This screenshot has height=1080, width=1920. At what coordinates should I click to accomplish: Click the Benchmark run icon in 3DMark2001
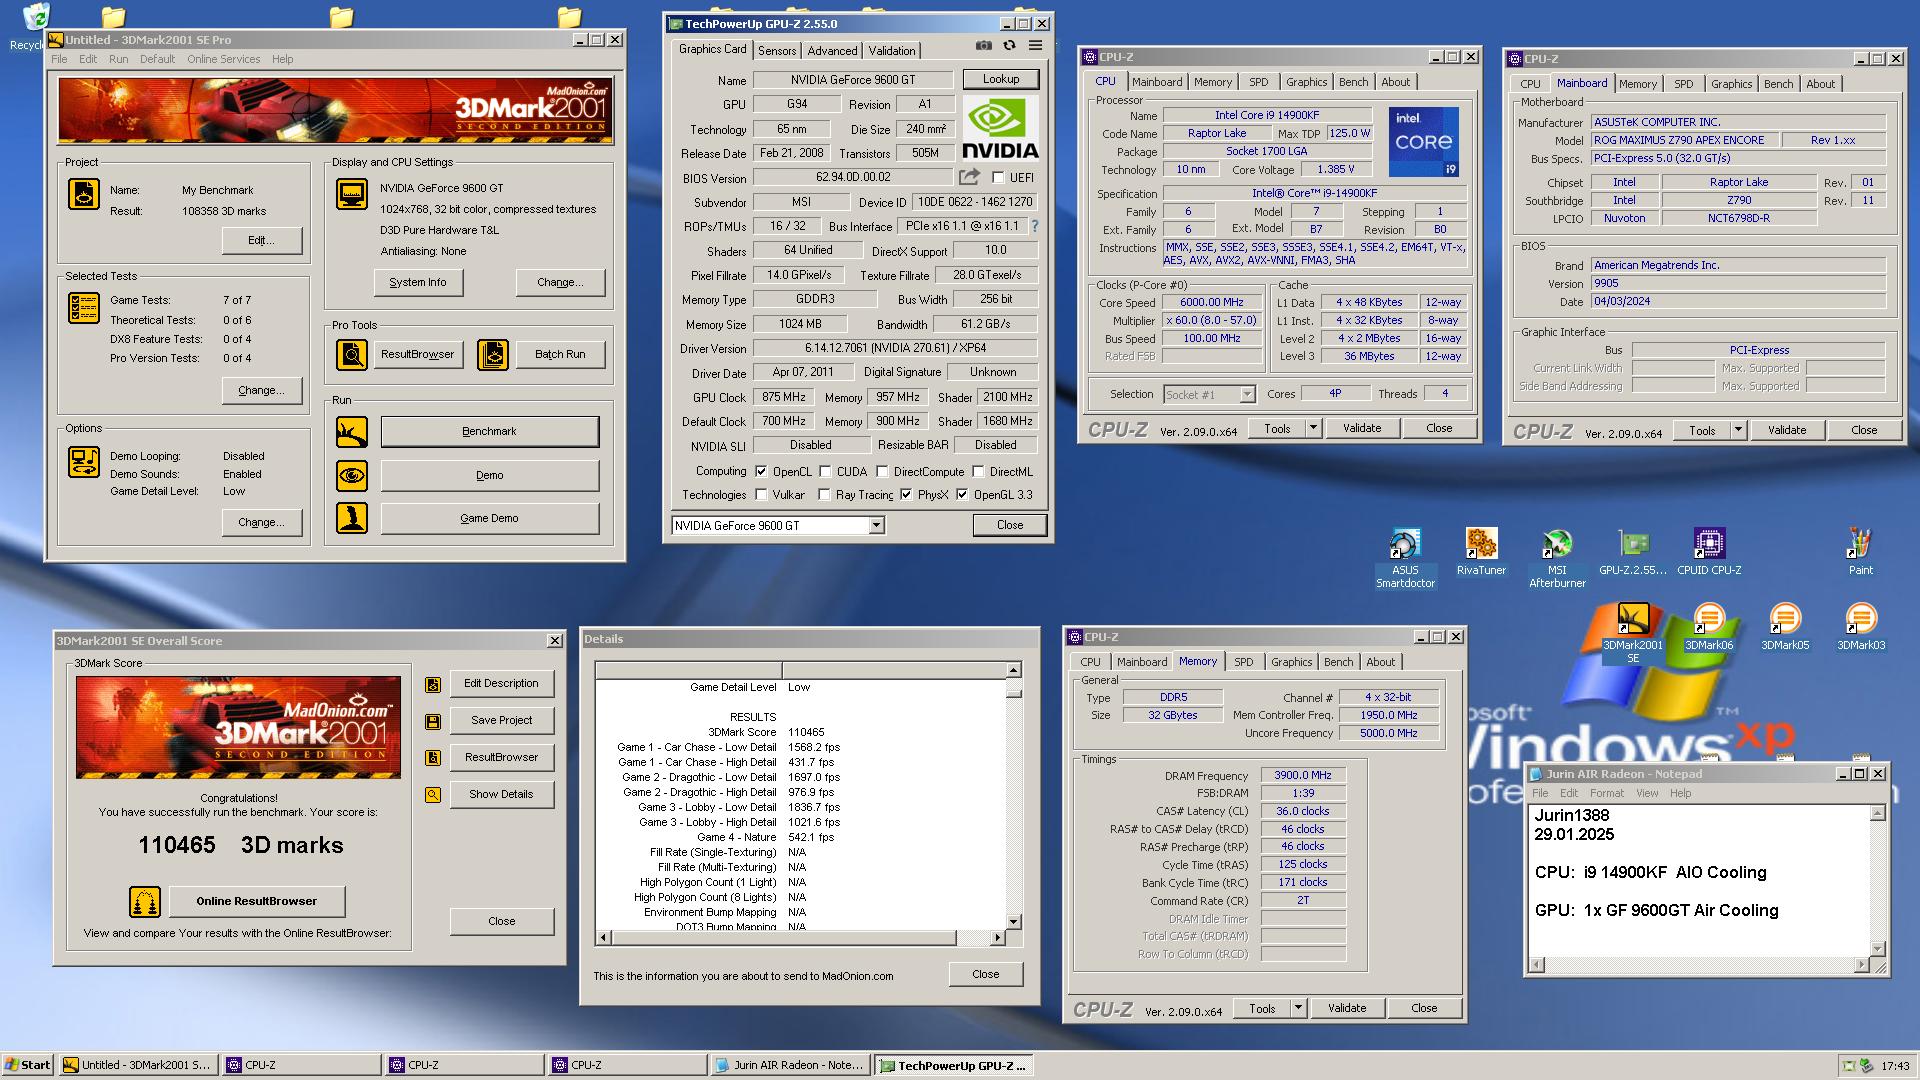pos(352,432)
